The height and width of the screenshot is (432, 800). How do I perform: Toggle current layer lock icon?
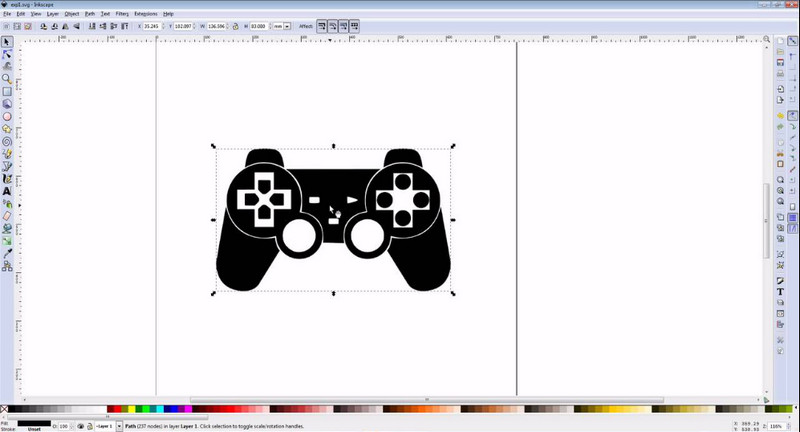[x=90, y=426]
